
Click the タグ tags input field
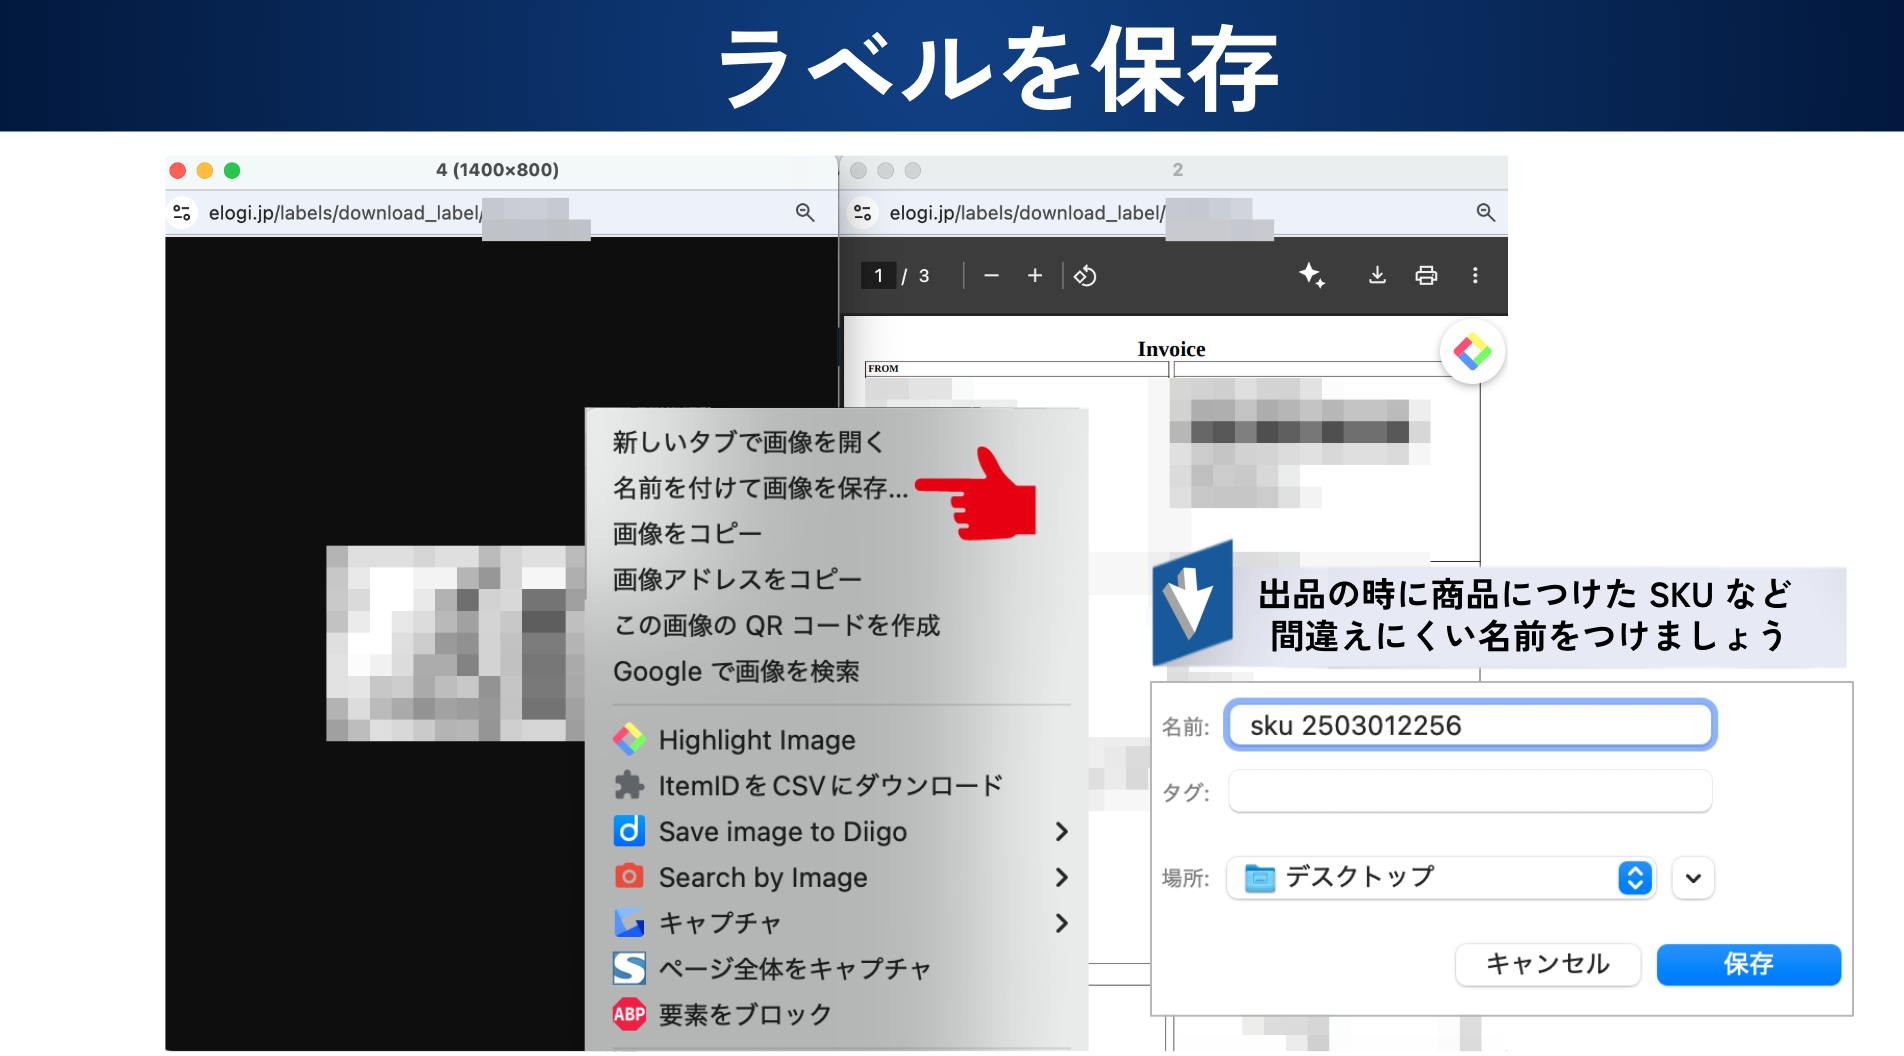pos(1470,792)
